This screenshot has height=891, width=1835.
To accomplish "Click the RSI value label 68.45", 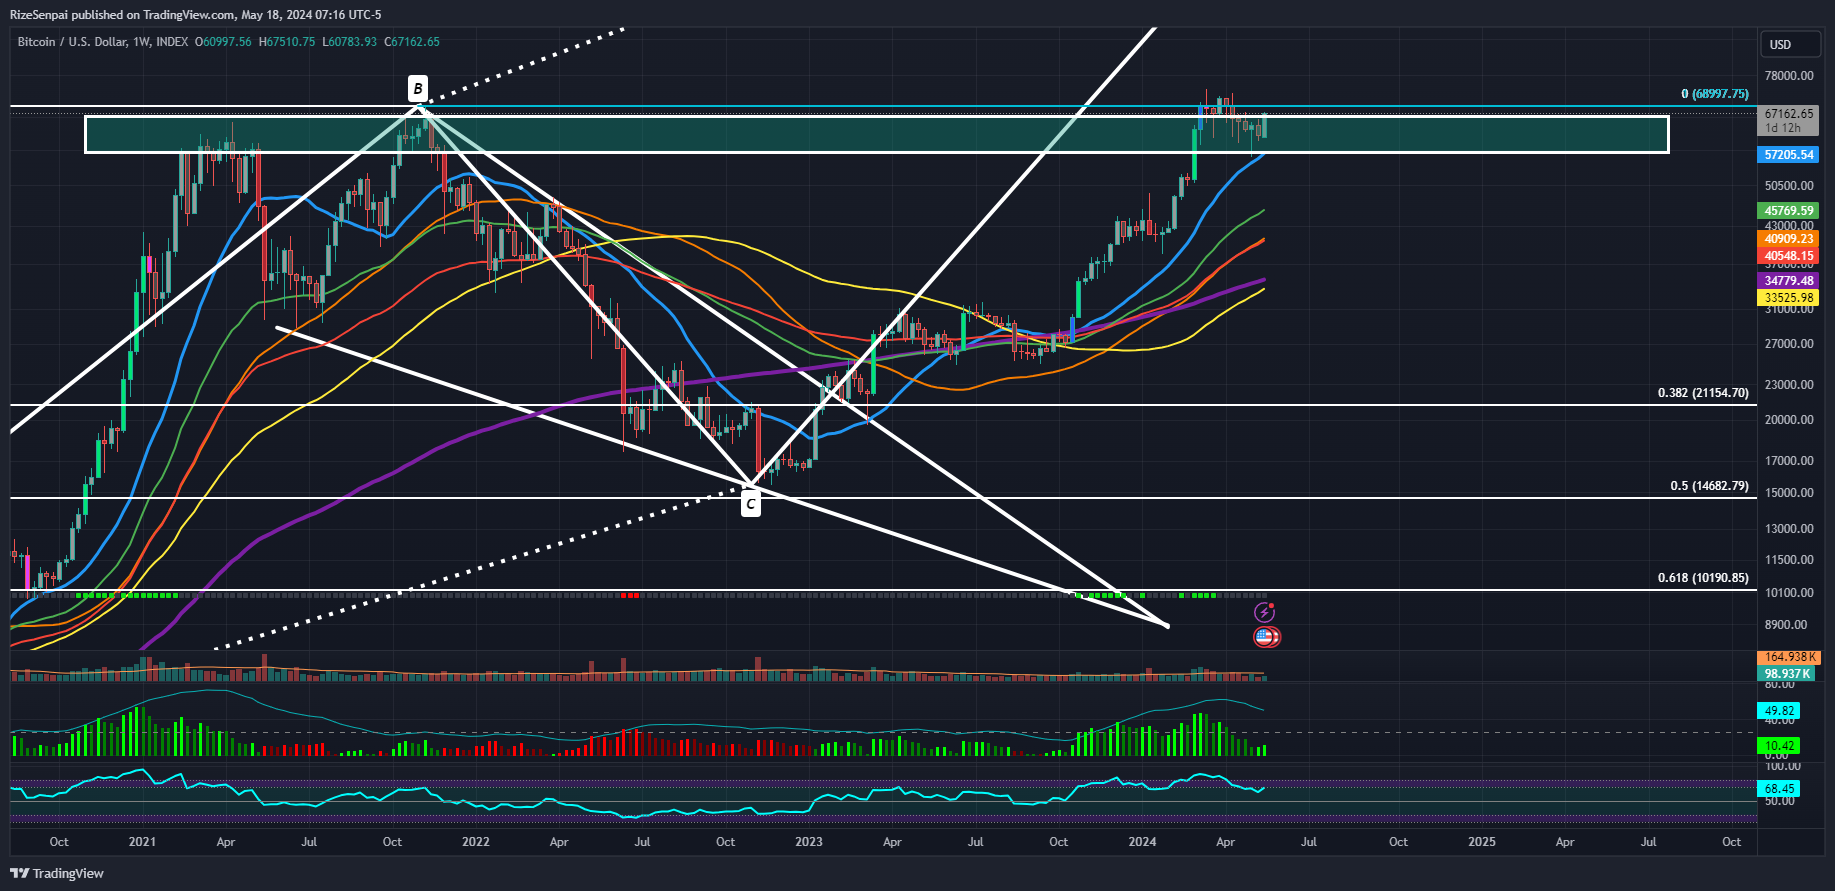I will 1779,789.
